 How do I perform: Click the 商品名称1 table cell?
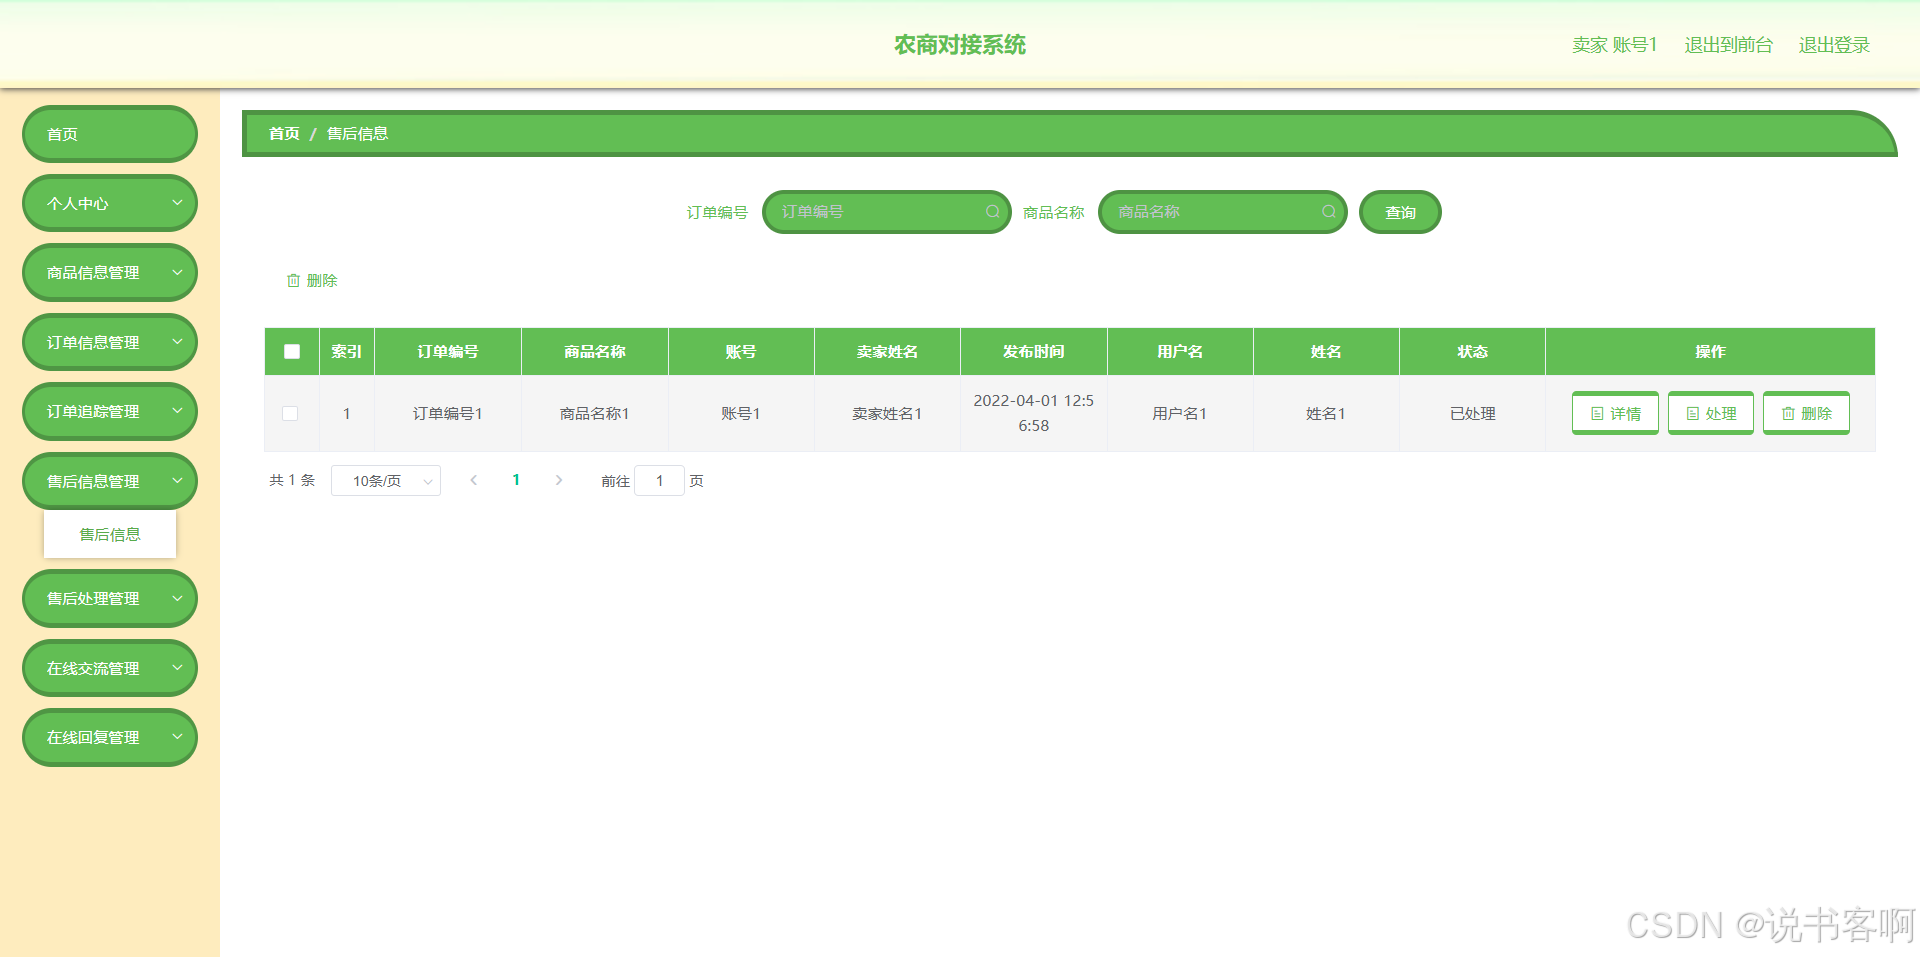tap(595, 413)
